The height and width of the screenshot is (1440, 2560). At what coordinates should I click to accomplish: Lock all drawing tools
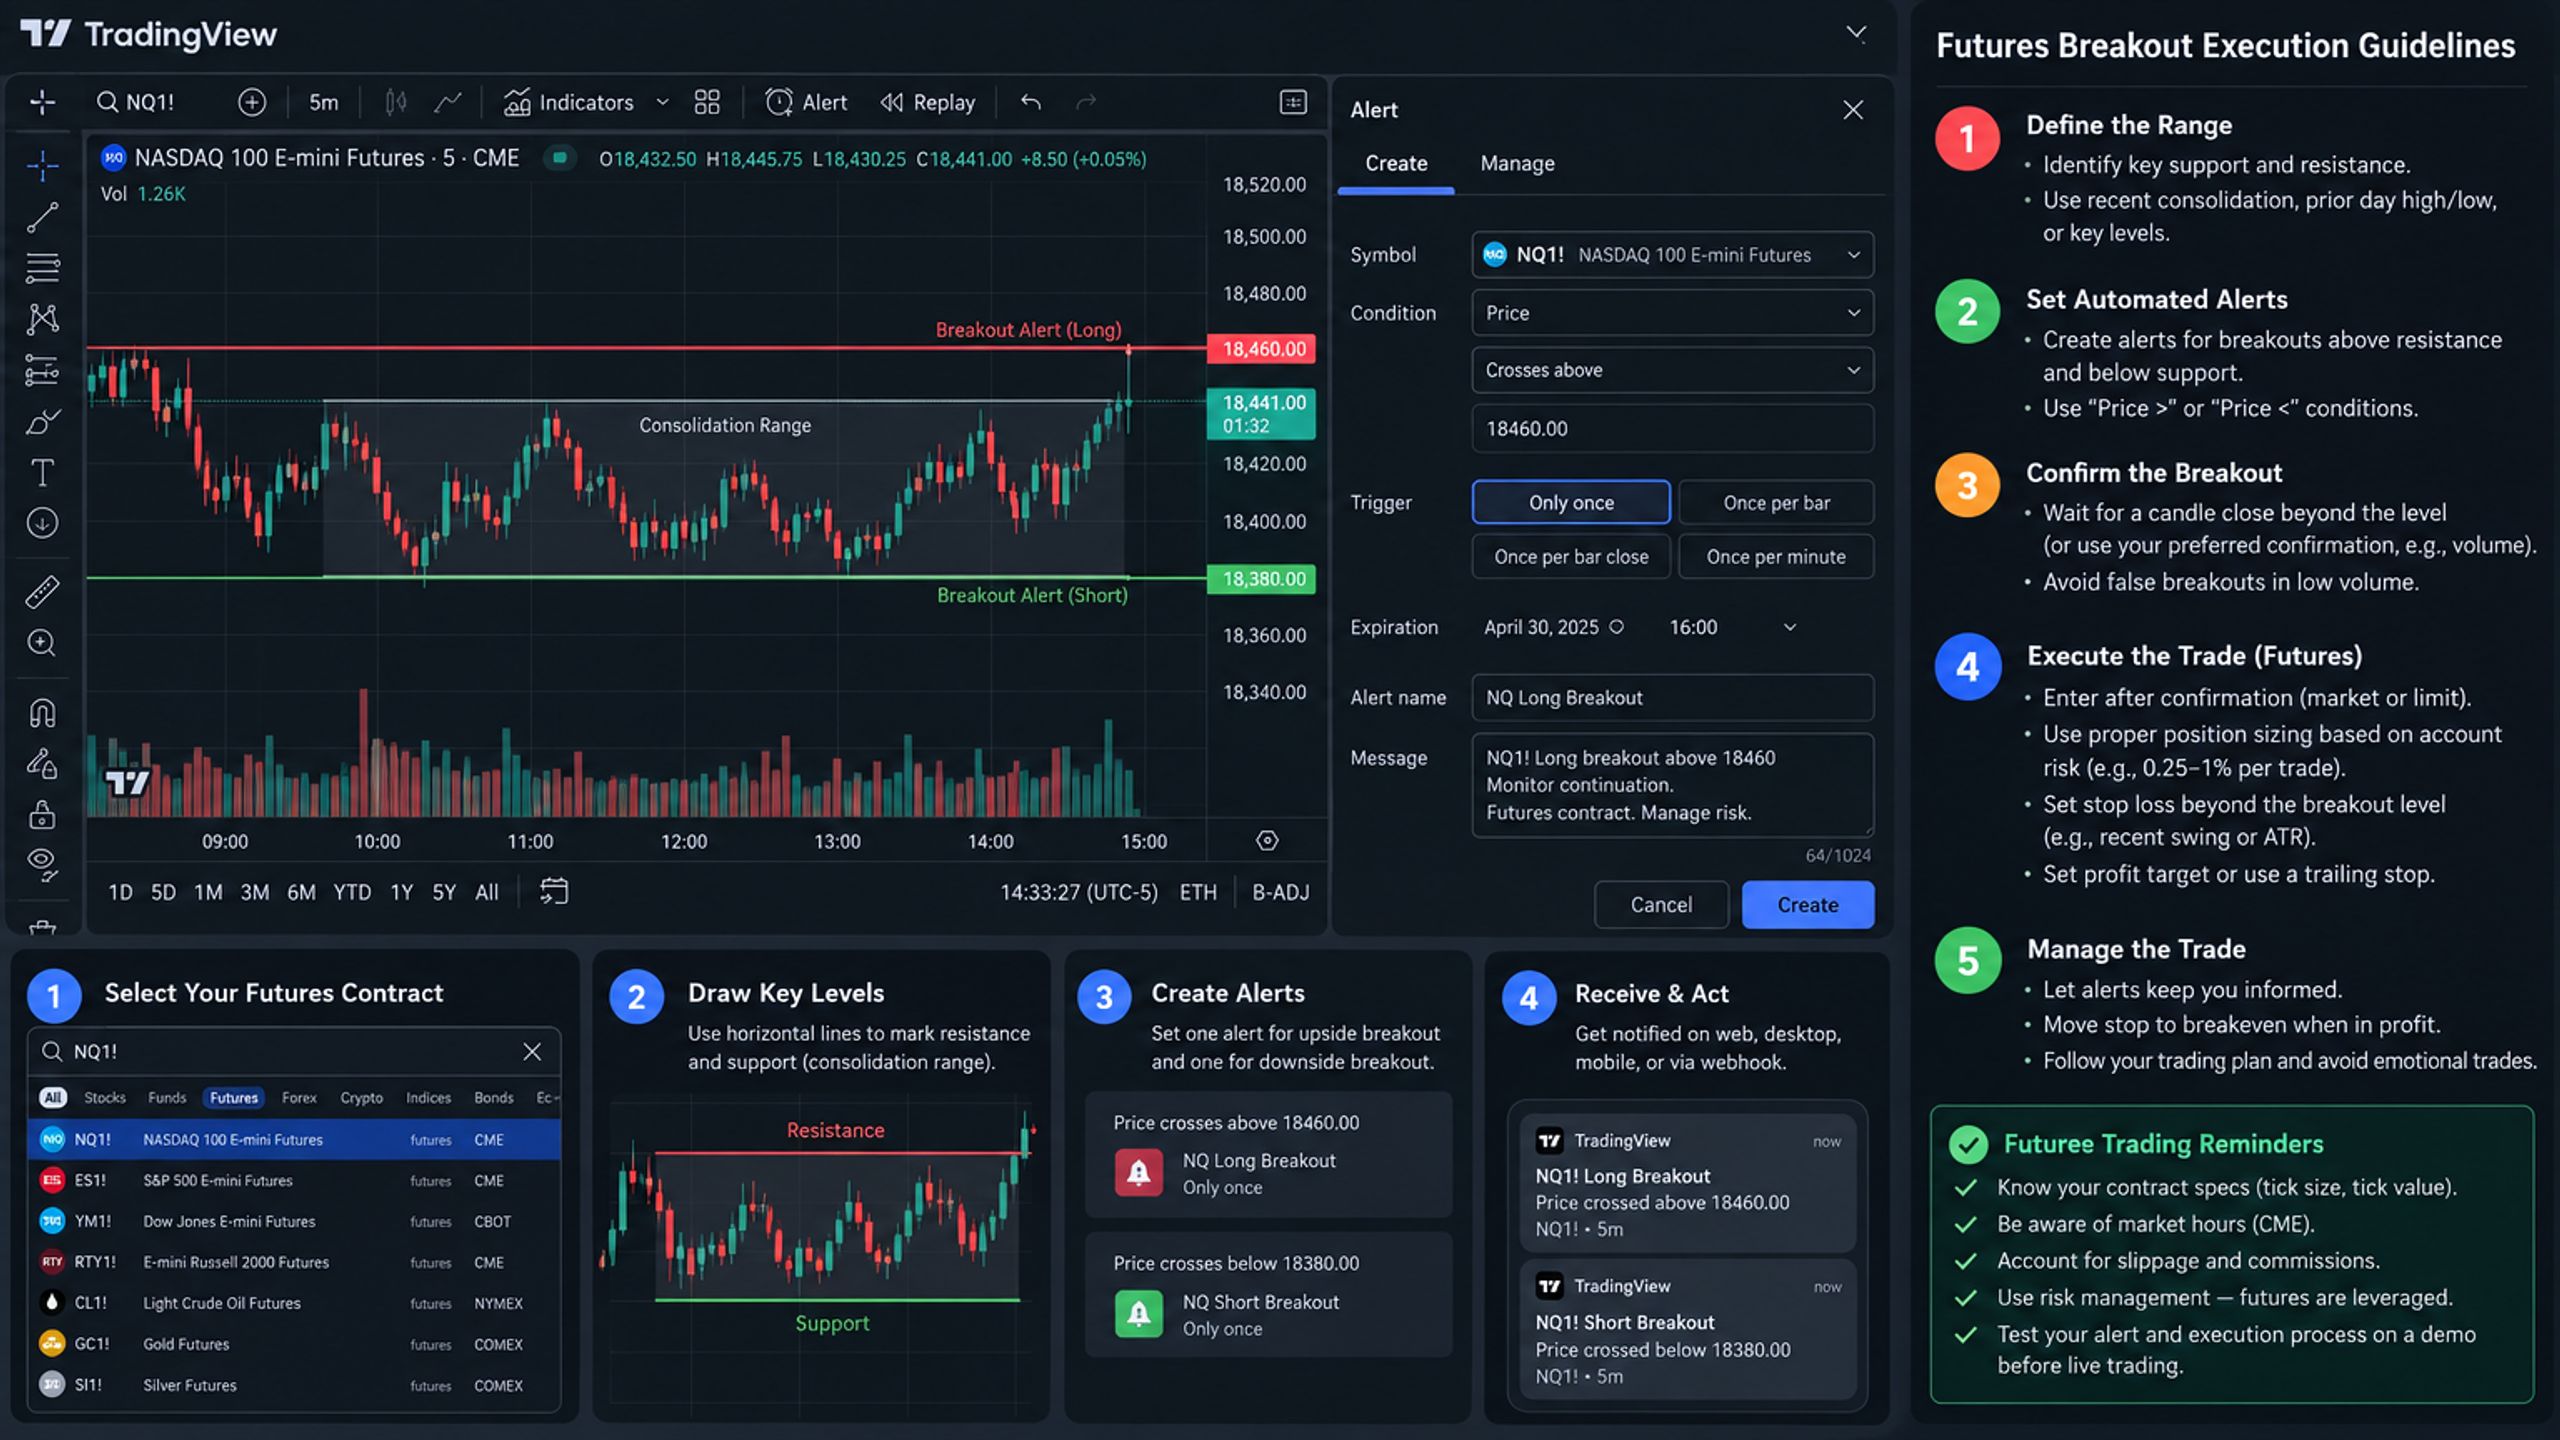click(x=42, y=815)
